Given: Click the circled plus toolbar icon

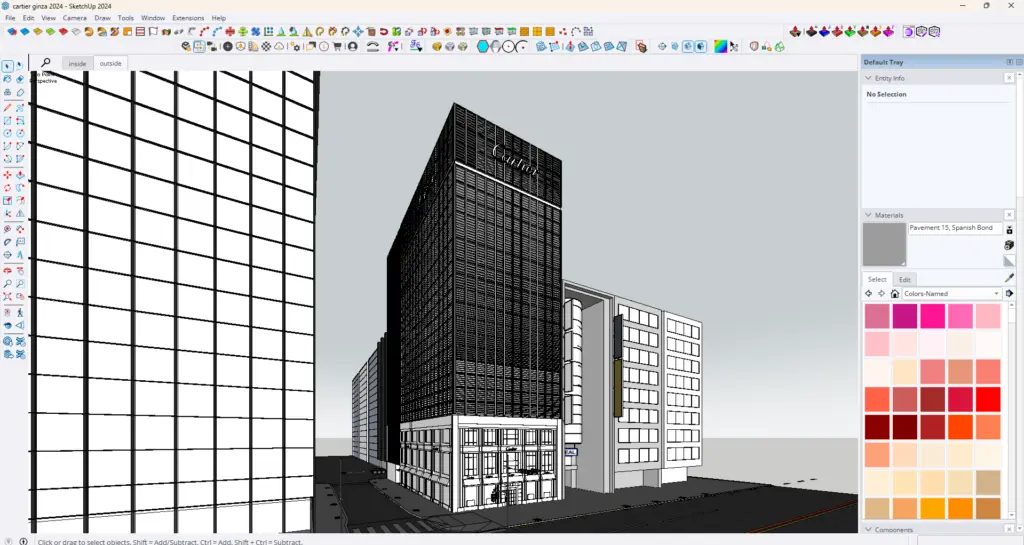Looking at the screenshot, I should tap(227, 46).
